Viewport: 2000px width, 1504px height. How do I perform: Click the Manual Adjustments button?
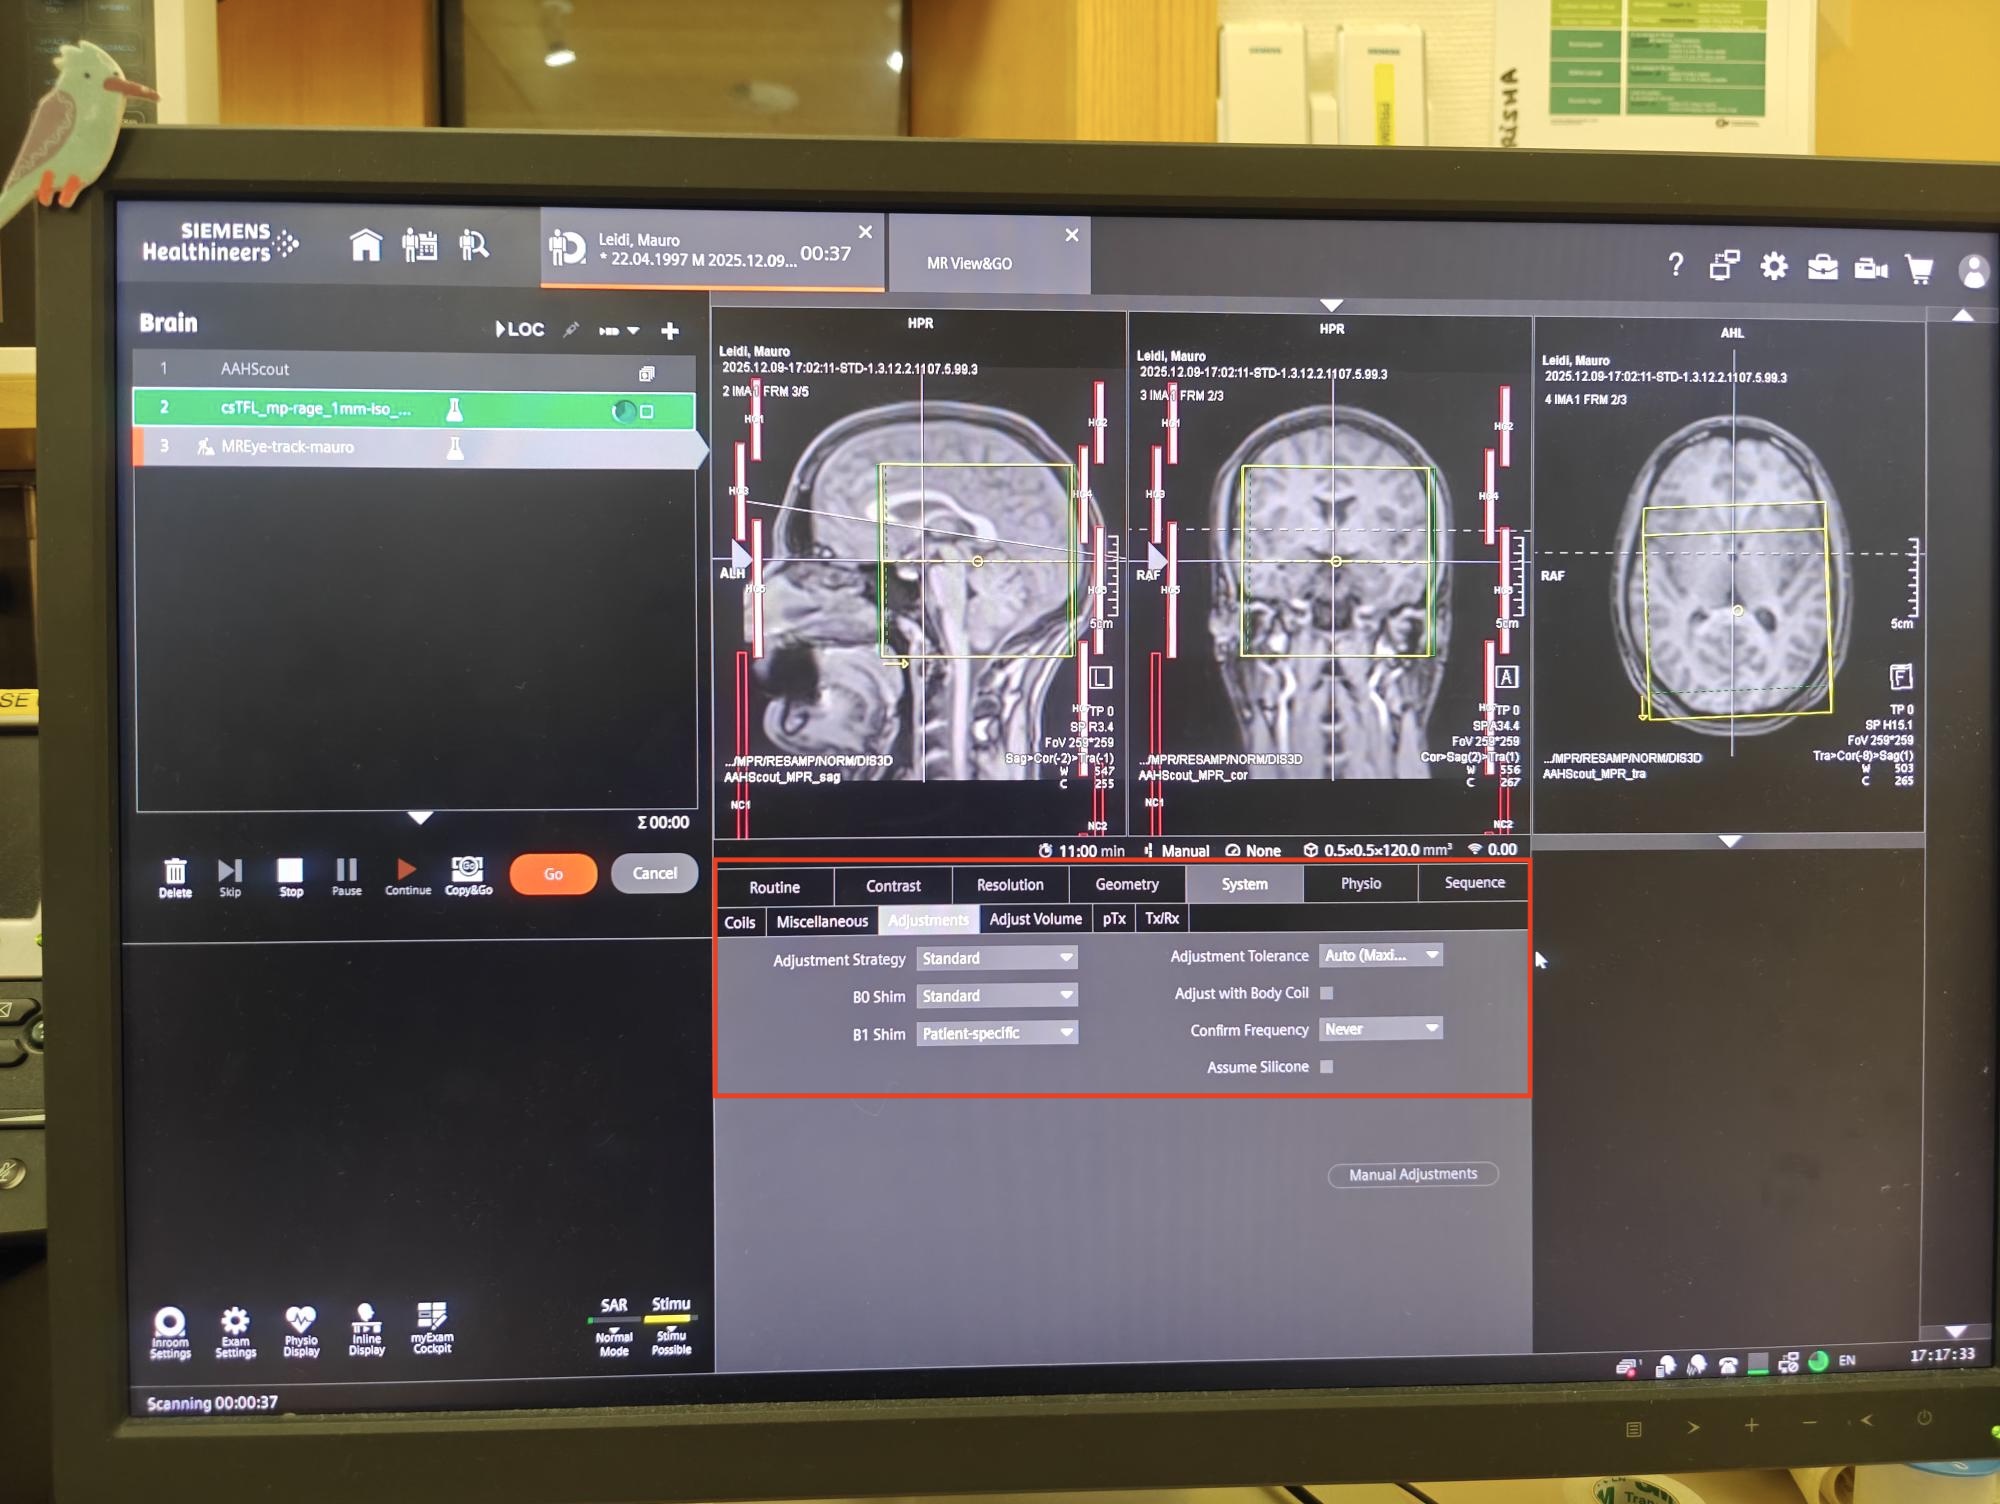pyautogui.click(x=1412, y=1174)
